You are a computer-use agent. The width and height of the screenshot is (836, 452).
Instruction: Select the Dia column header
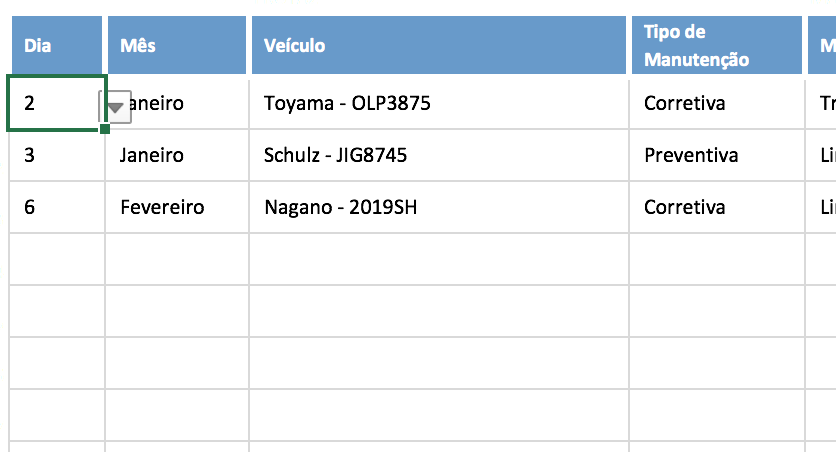pos(57,46)
